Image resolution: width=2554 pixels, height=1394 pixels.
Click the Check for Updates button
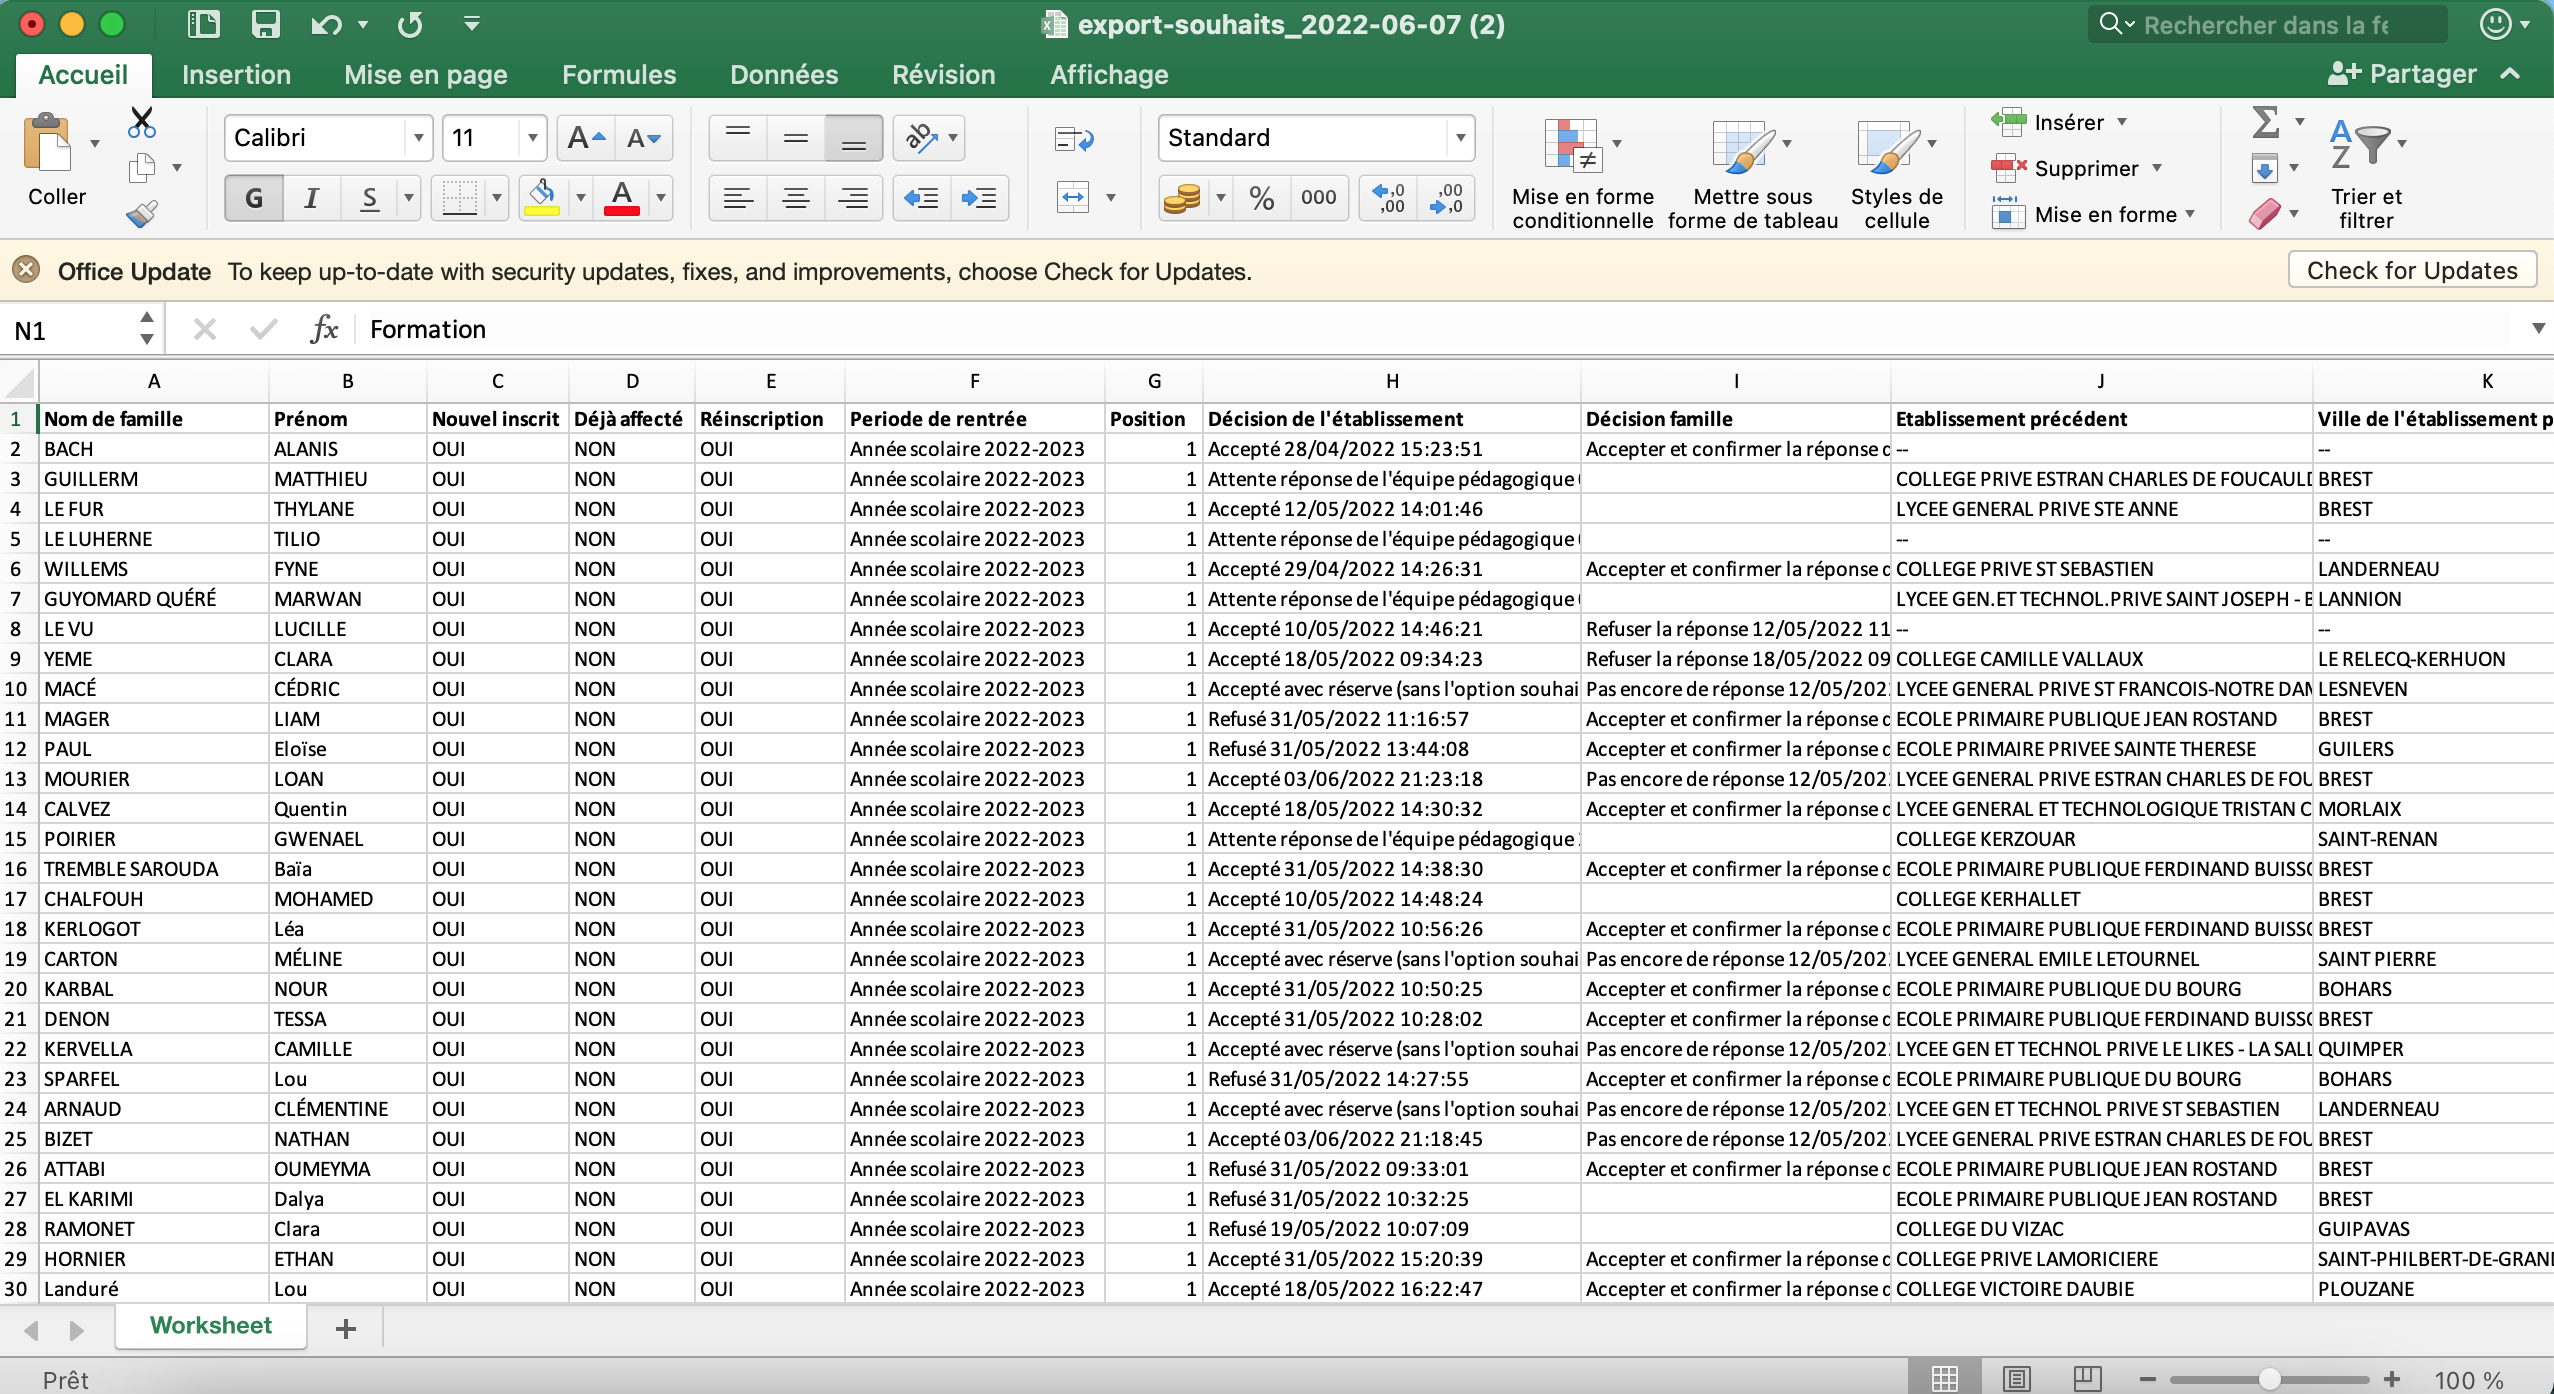pyautogui.click(x=2412, y=270)
